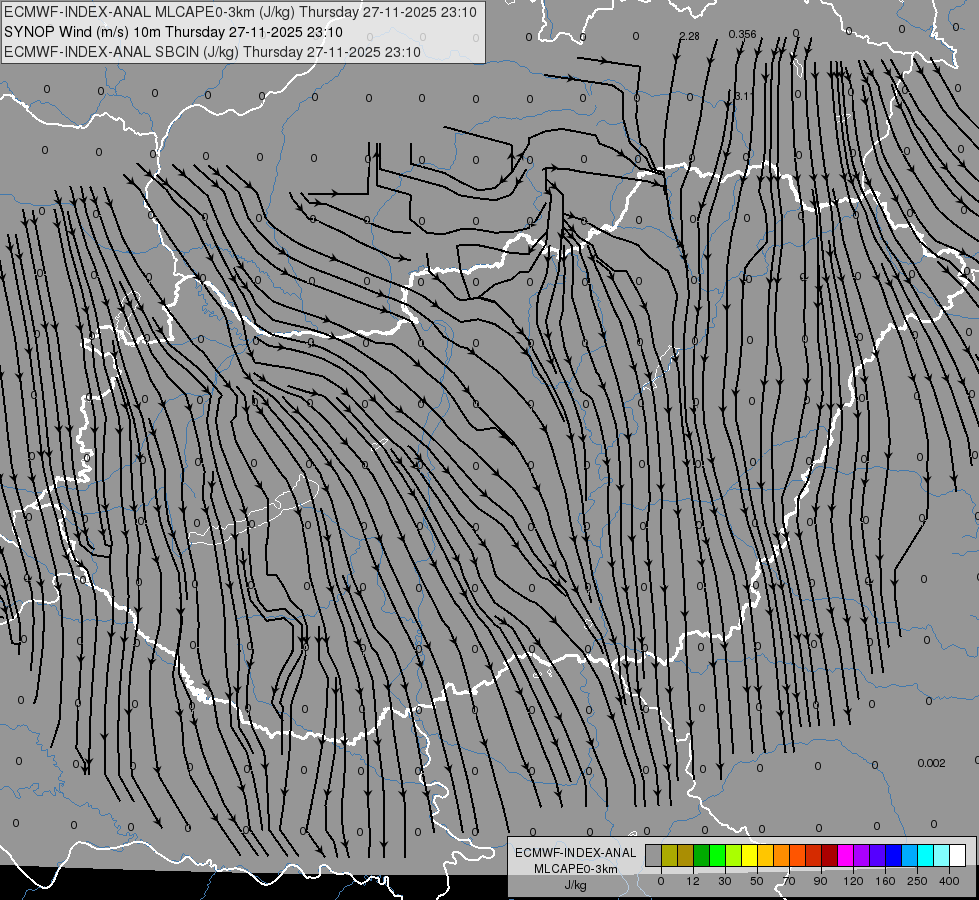The image size is (979, 900).
Task: Select the SYNOP Wind 10m header line
Action: 173,32
